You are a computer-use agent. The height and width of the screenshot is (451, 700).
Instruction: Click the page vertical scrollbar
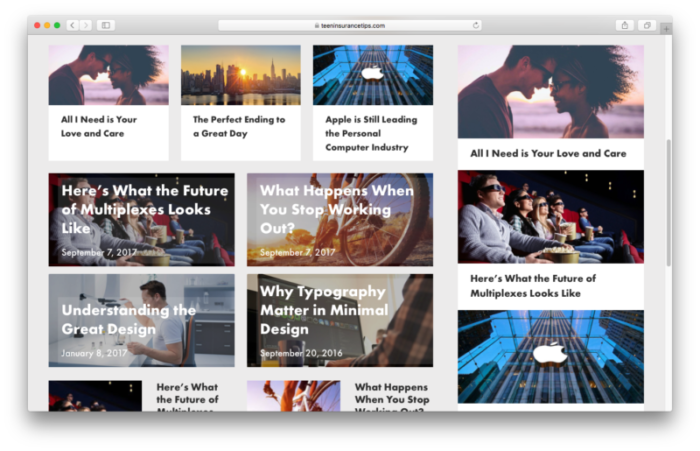[x=668, y=200]
